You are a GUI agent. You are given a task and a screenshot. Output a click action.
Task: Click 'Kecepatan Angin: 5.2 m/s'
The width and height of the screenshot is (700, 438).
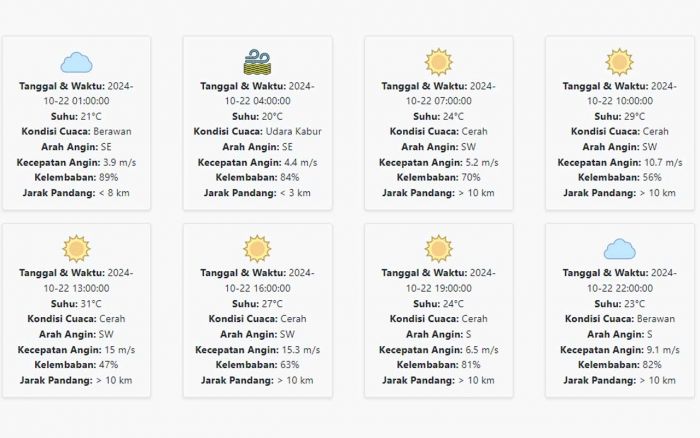[439, 163]
